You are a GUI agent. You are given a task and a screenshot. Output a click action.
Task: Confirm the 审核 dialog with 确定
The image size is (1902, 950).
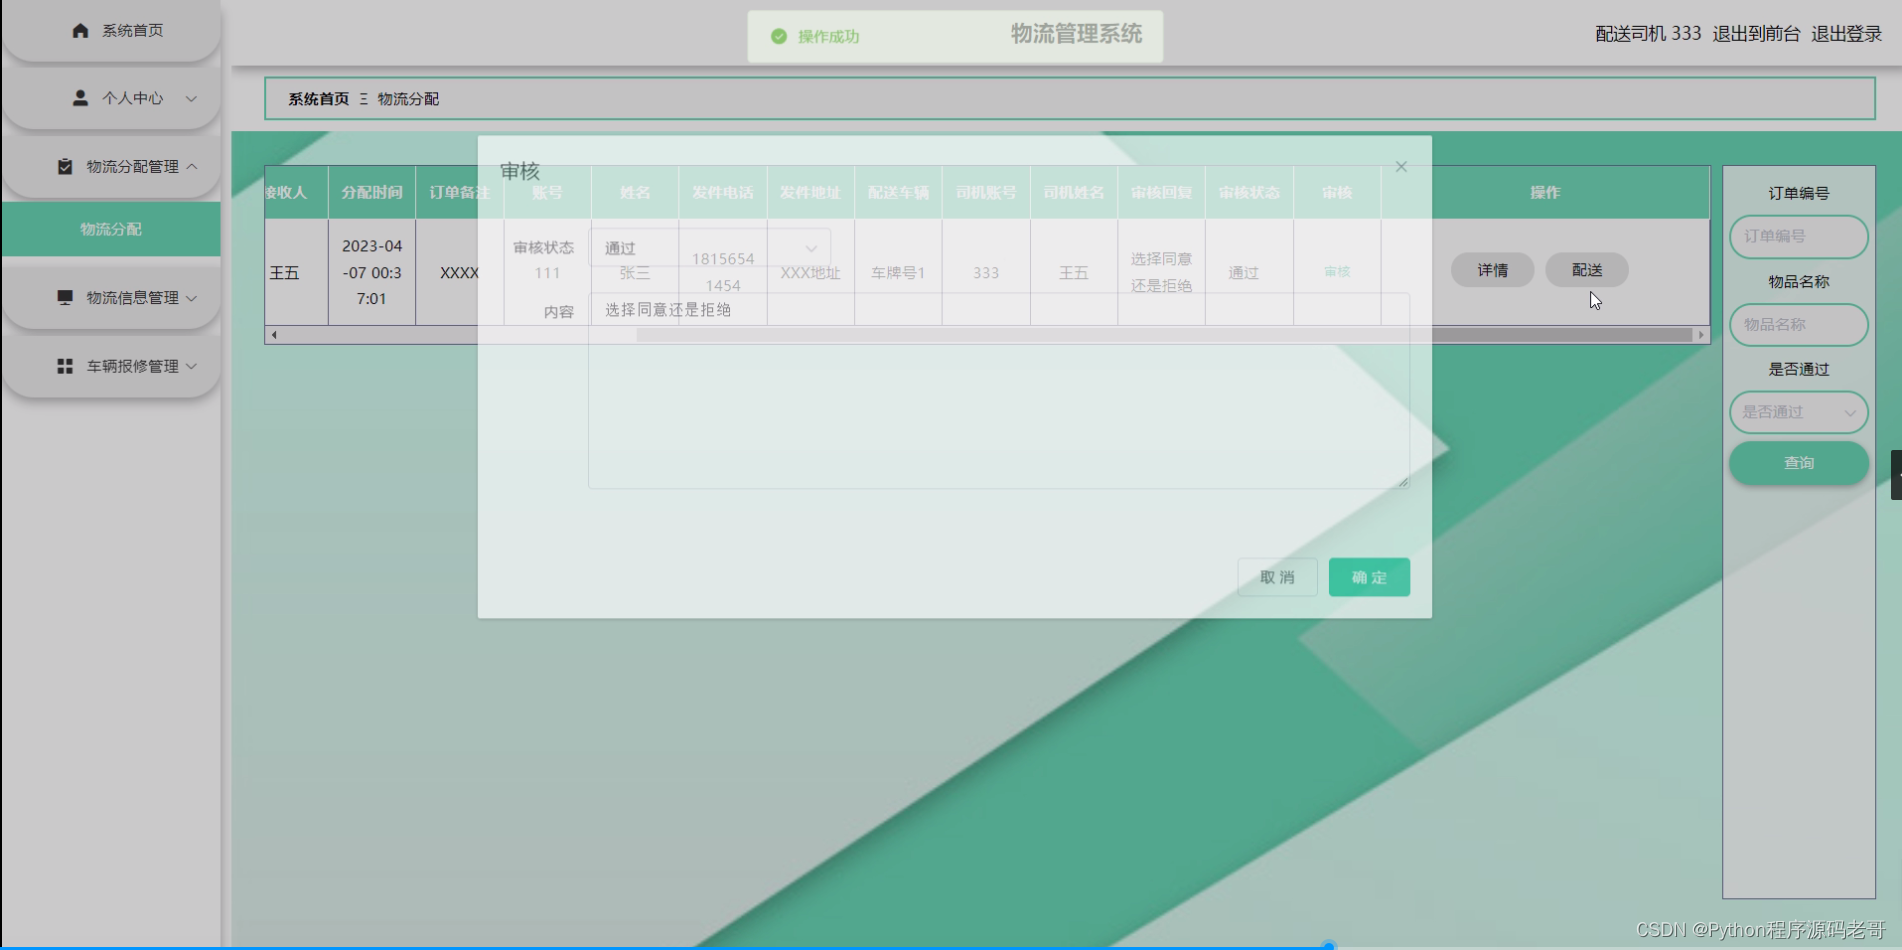[x=1369, y=577]
